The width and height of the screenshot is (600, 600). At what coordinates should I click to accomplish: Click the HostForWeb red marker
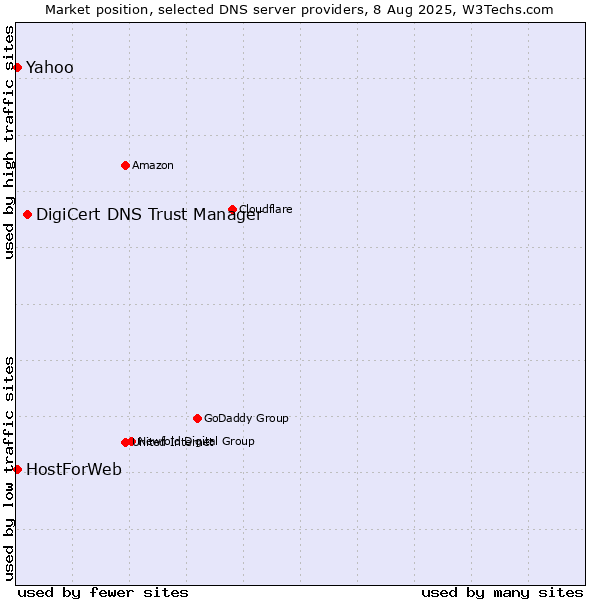click(17, 470)
